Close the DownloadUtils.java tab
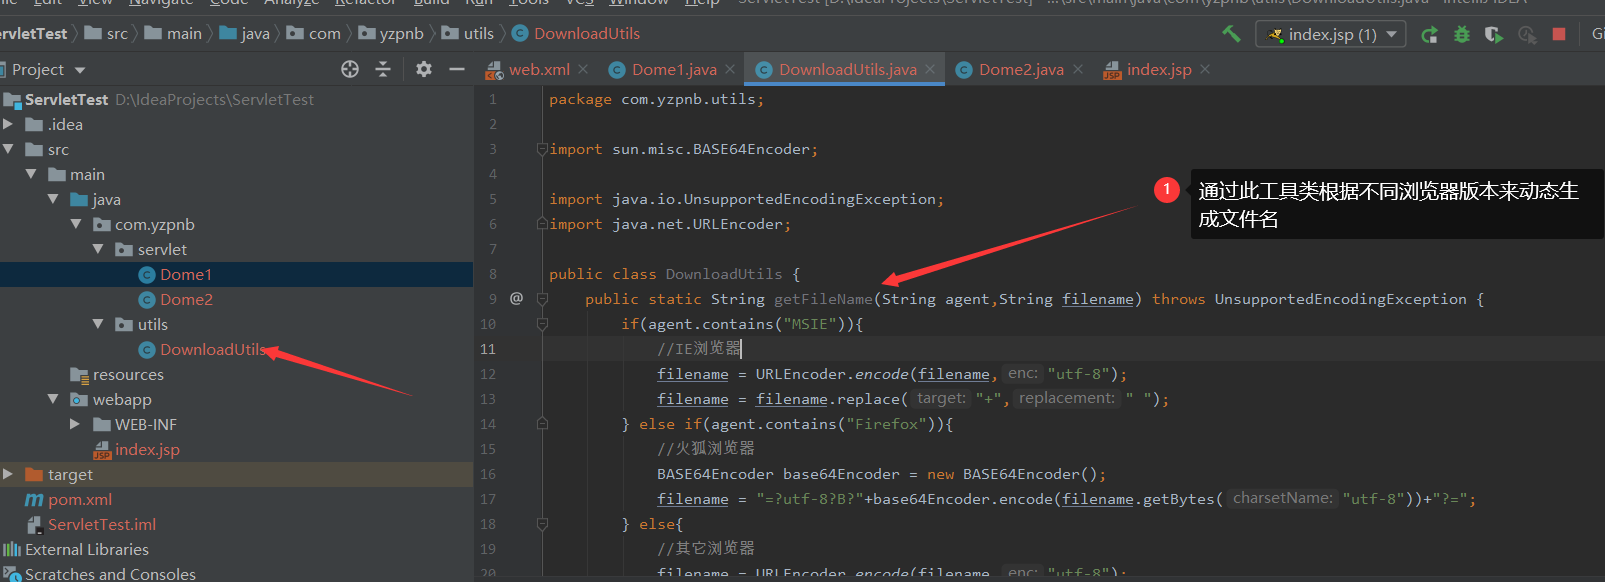Viewport: 1605px width, 582px height. [x=930, y=69]
